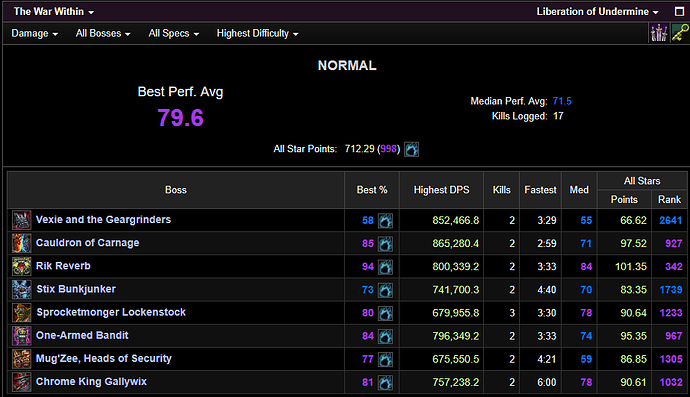The image size is (690, 397).
Task: Click Best Perf. Avg value 79.6
Action: [180, 118]
